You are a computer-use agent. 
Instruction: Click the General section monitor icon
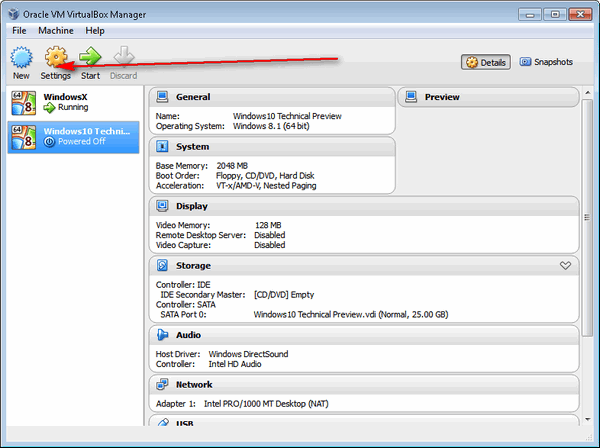pos(162,97)
